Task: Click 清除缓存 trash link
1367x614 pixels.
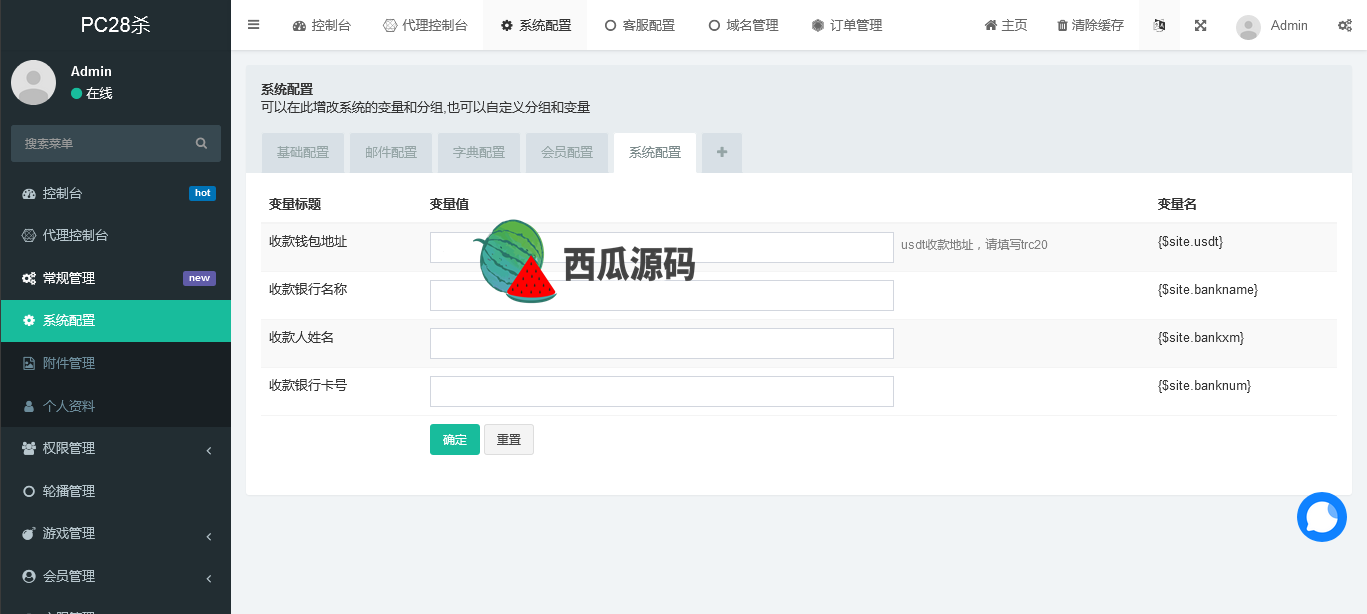Action: click(x=1090, y=25)
